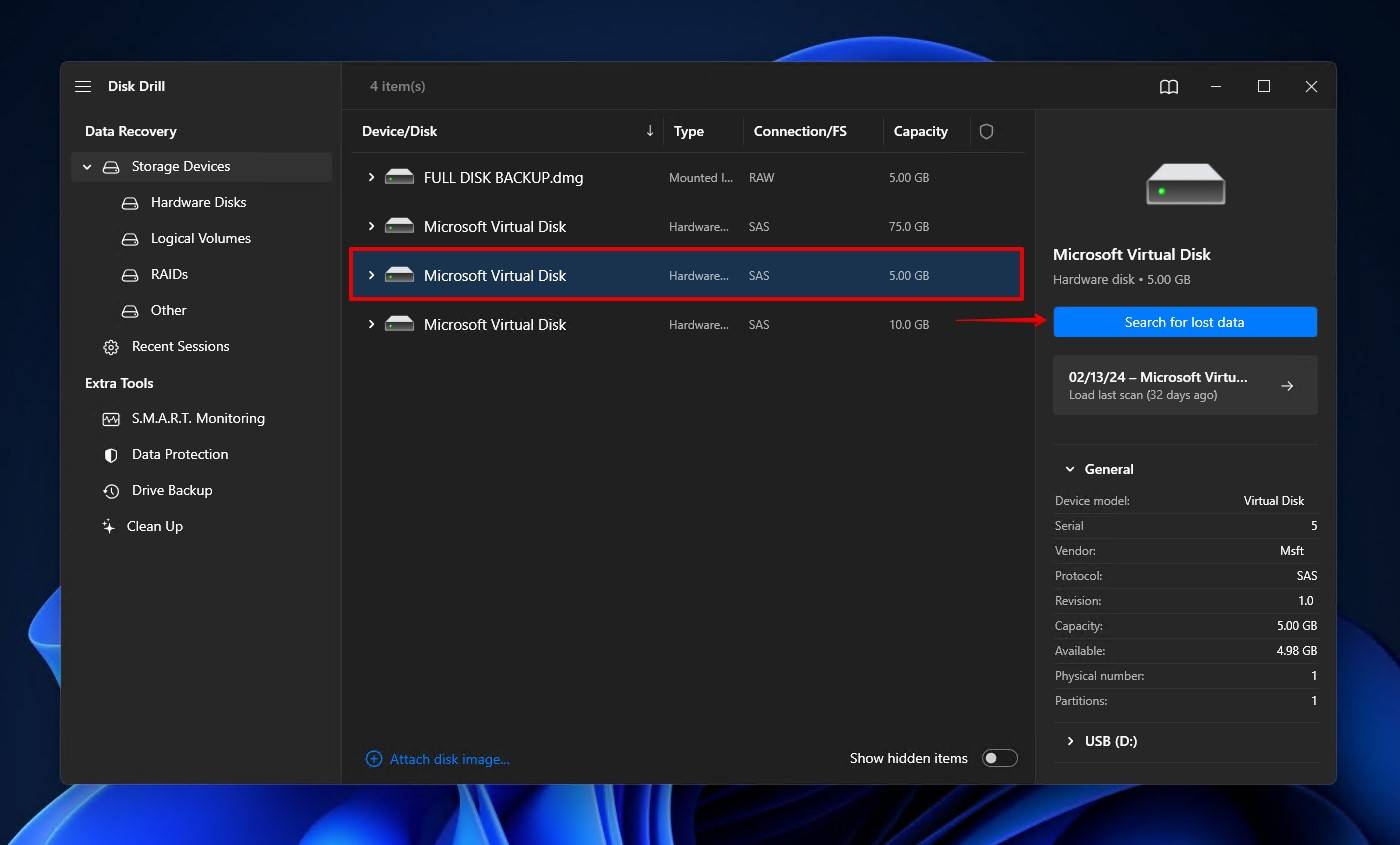Load the 02/13/24 last scan session
Viewport: 1400px width, 845px height.
(x=1185, y=385)
